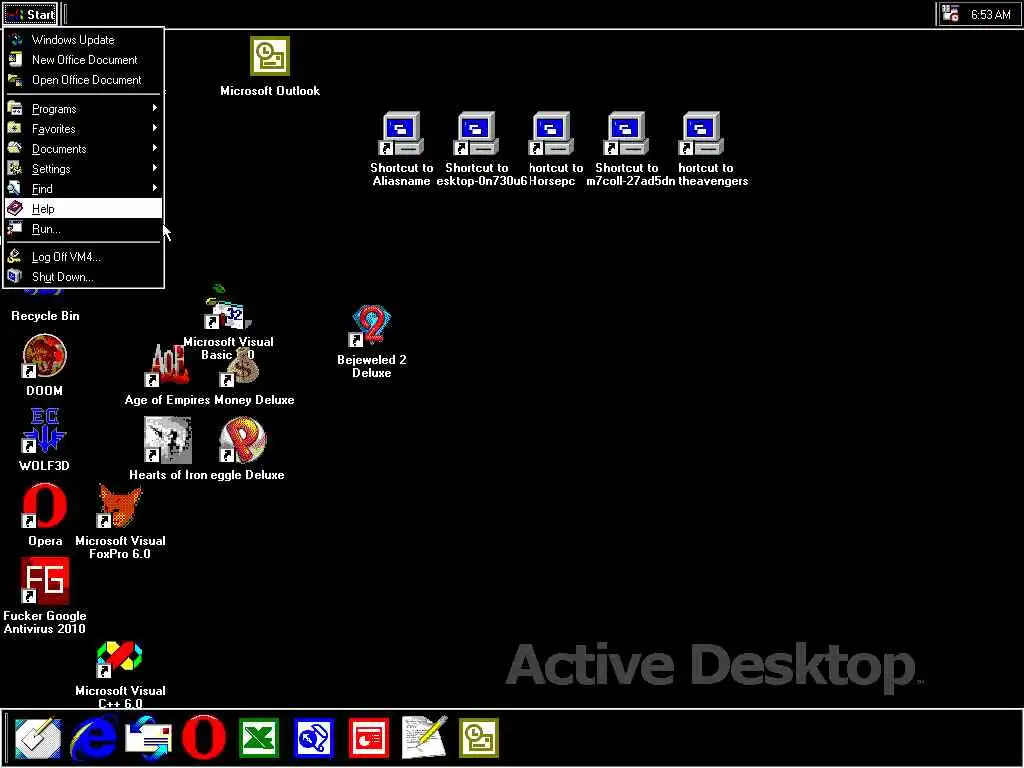Choose Shut Down... from Start menu

point(84,277)
